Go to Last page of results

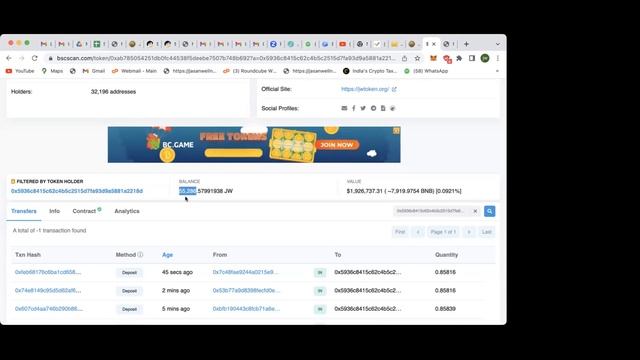click(x=487, y=232)
